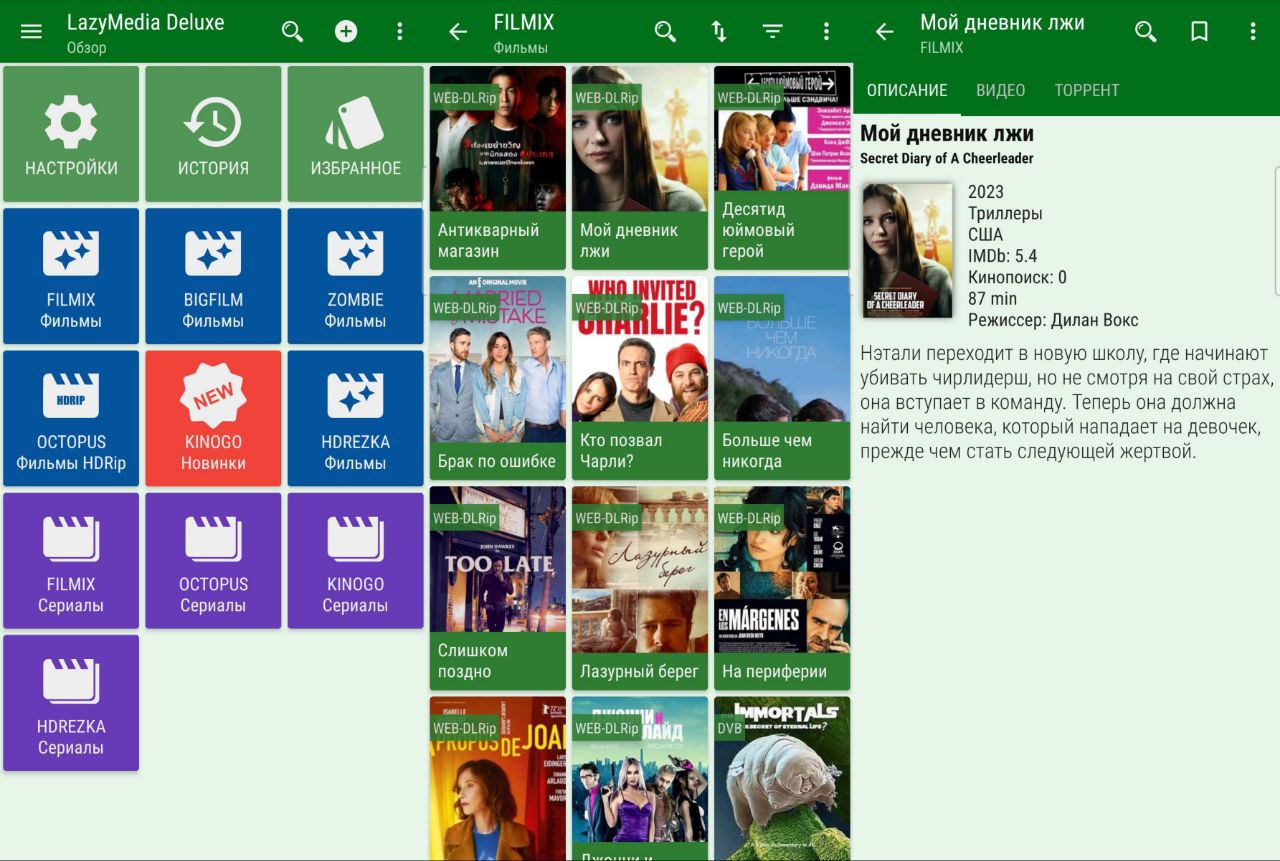Screen dimensions: 1280x861
Task: Go back from the FILMIX films list
Action: 458,31
